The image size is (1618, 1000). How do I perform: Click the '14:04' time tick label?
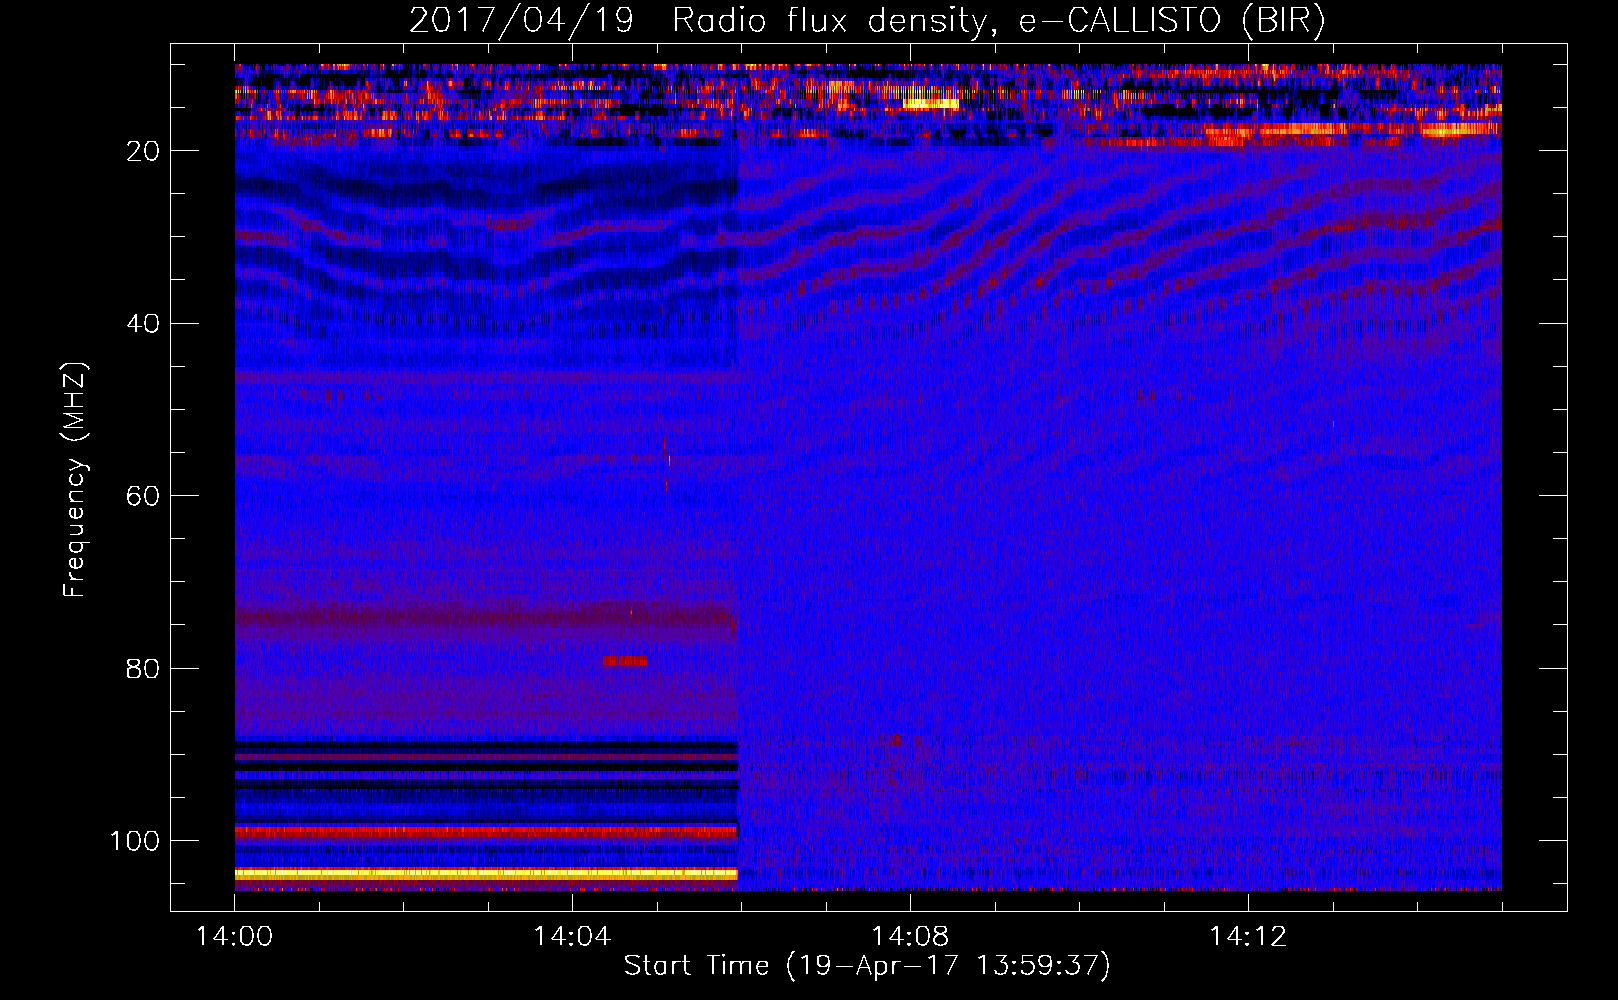click(x=572, y=937)
